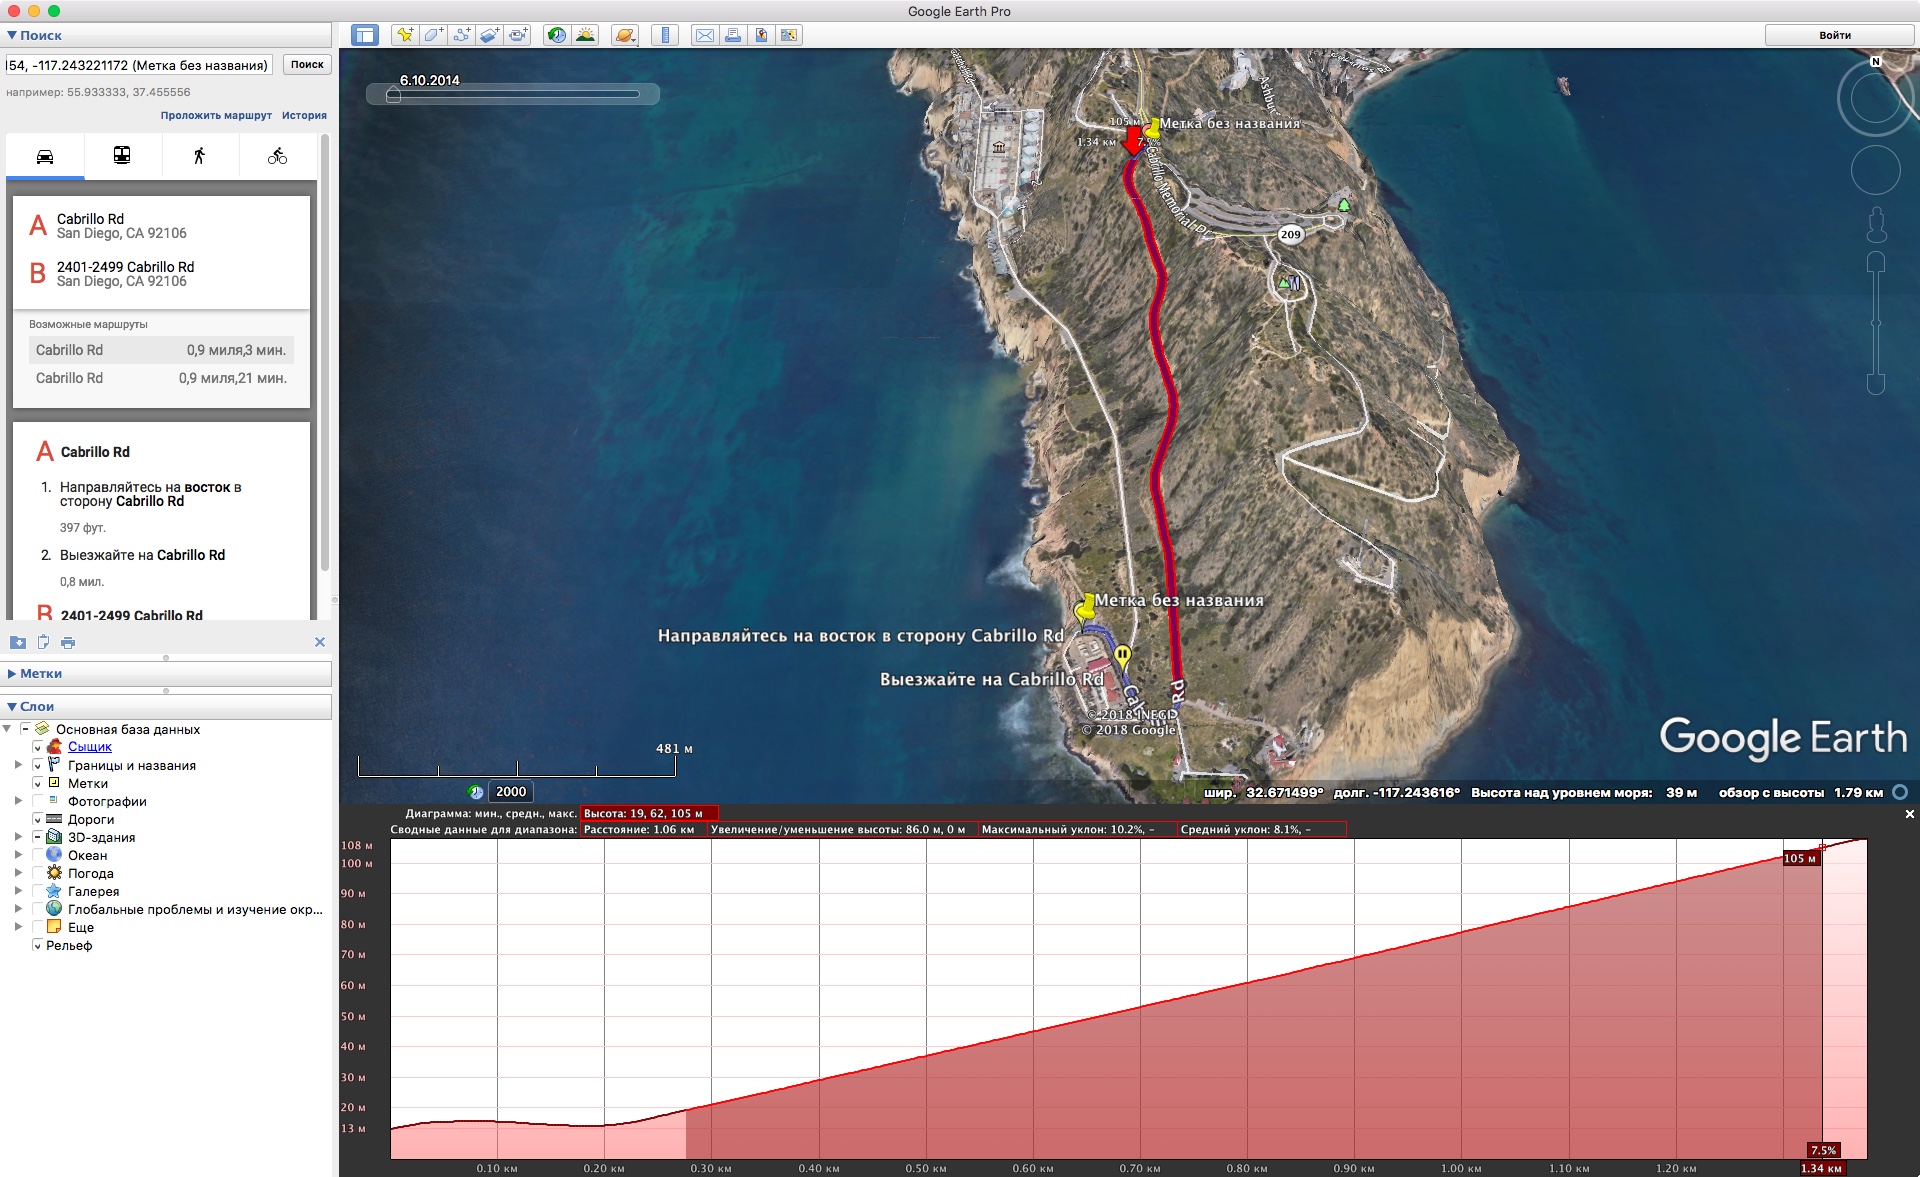
Task: Print search results icon
Action: [x=68, y=642]
